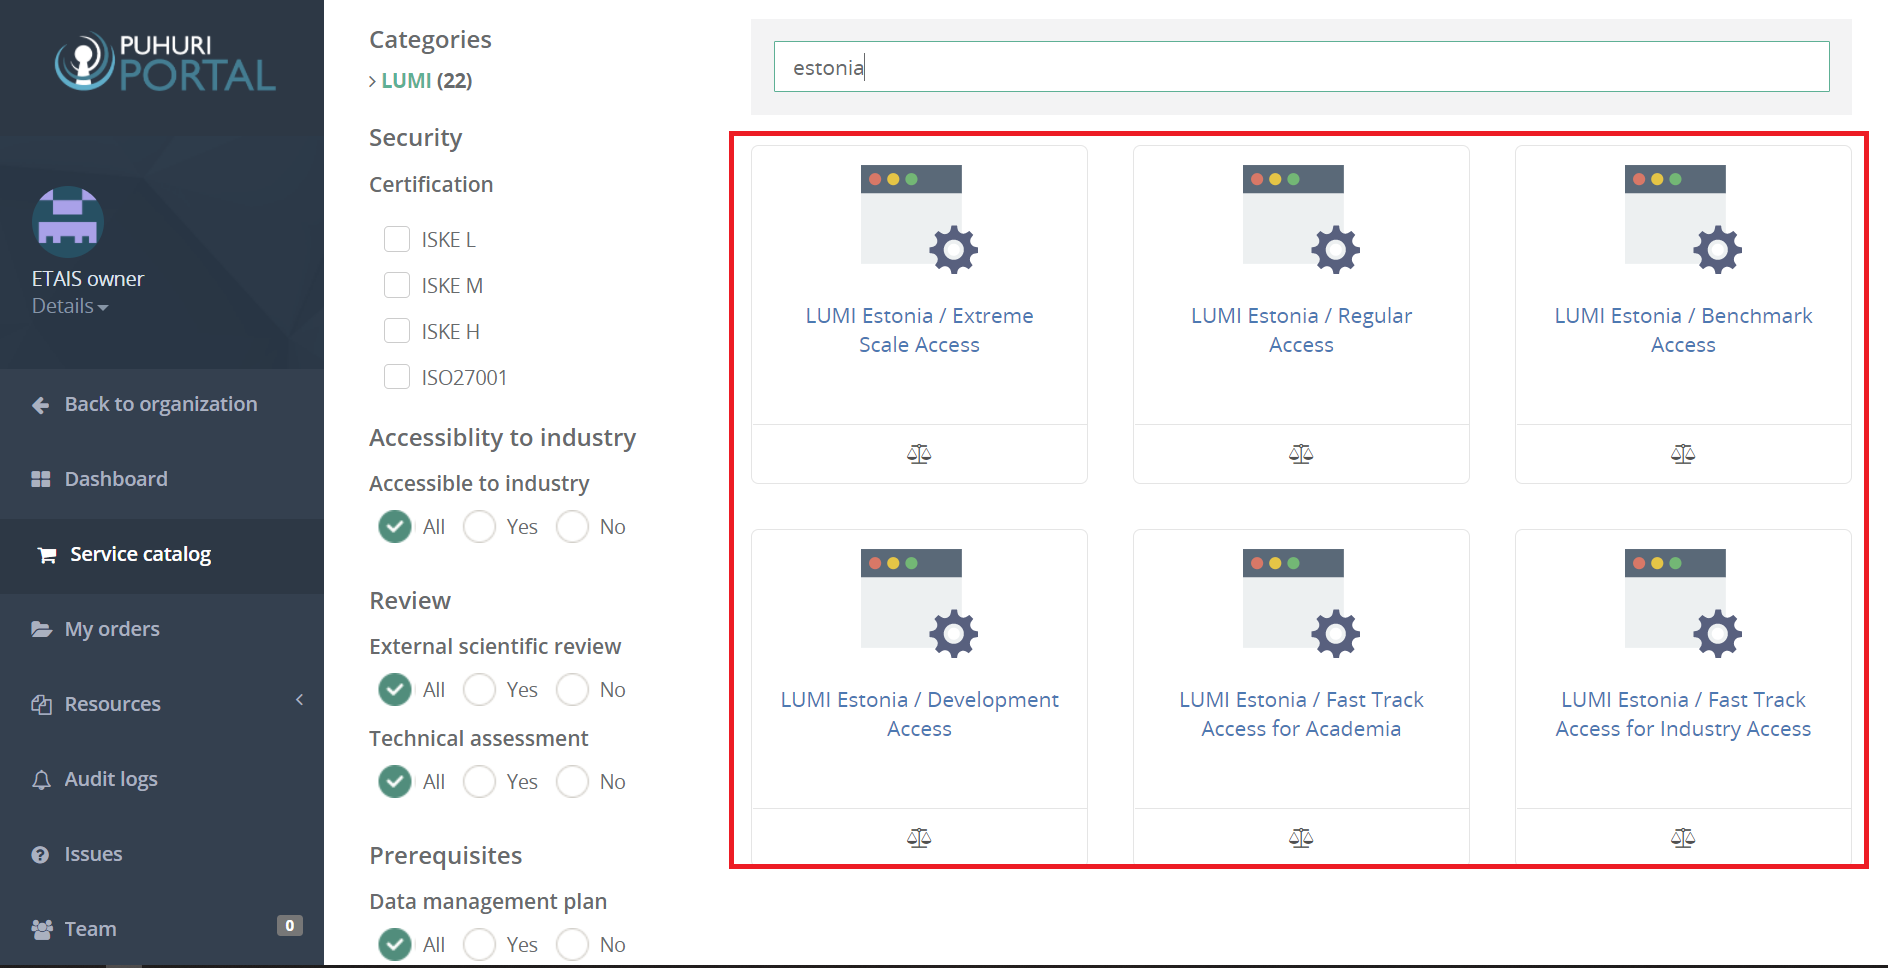Select Yes for External scientific review

(479, 689)
